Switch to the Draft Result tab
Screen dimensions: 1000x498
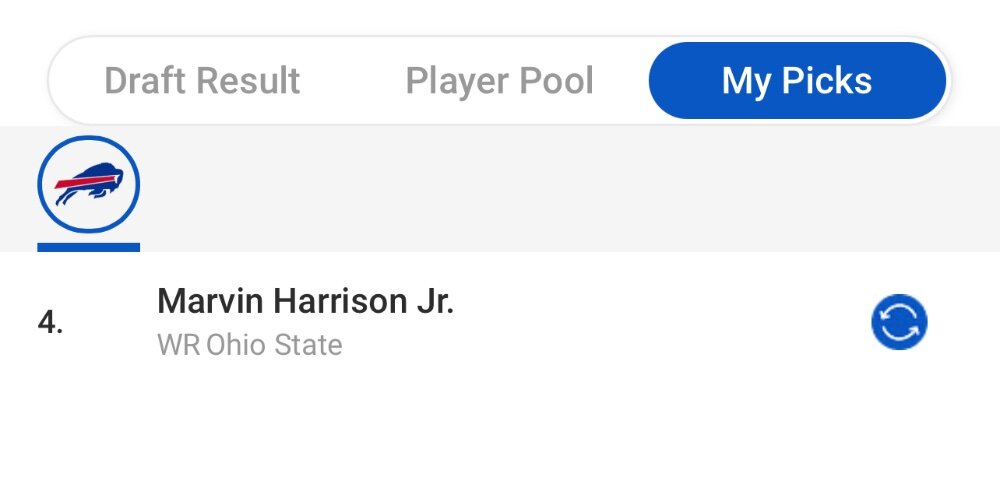(x=202, y=81)
